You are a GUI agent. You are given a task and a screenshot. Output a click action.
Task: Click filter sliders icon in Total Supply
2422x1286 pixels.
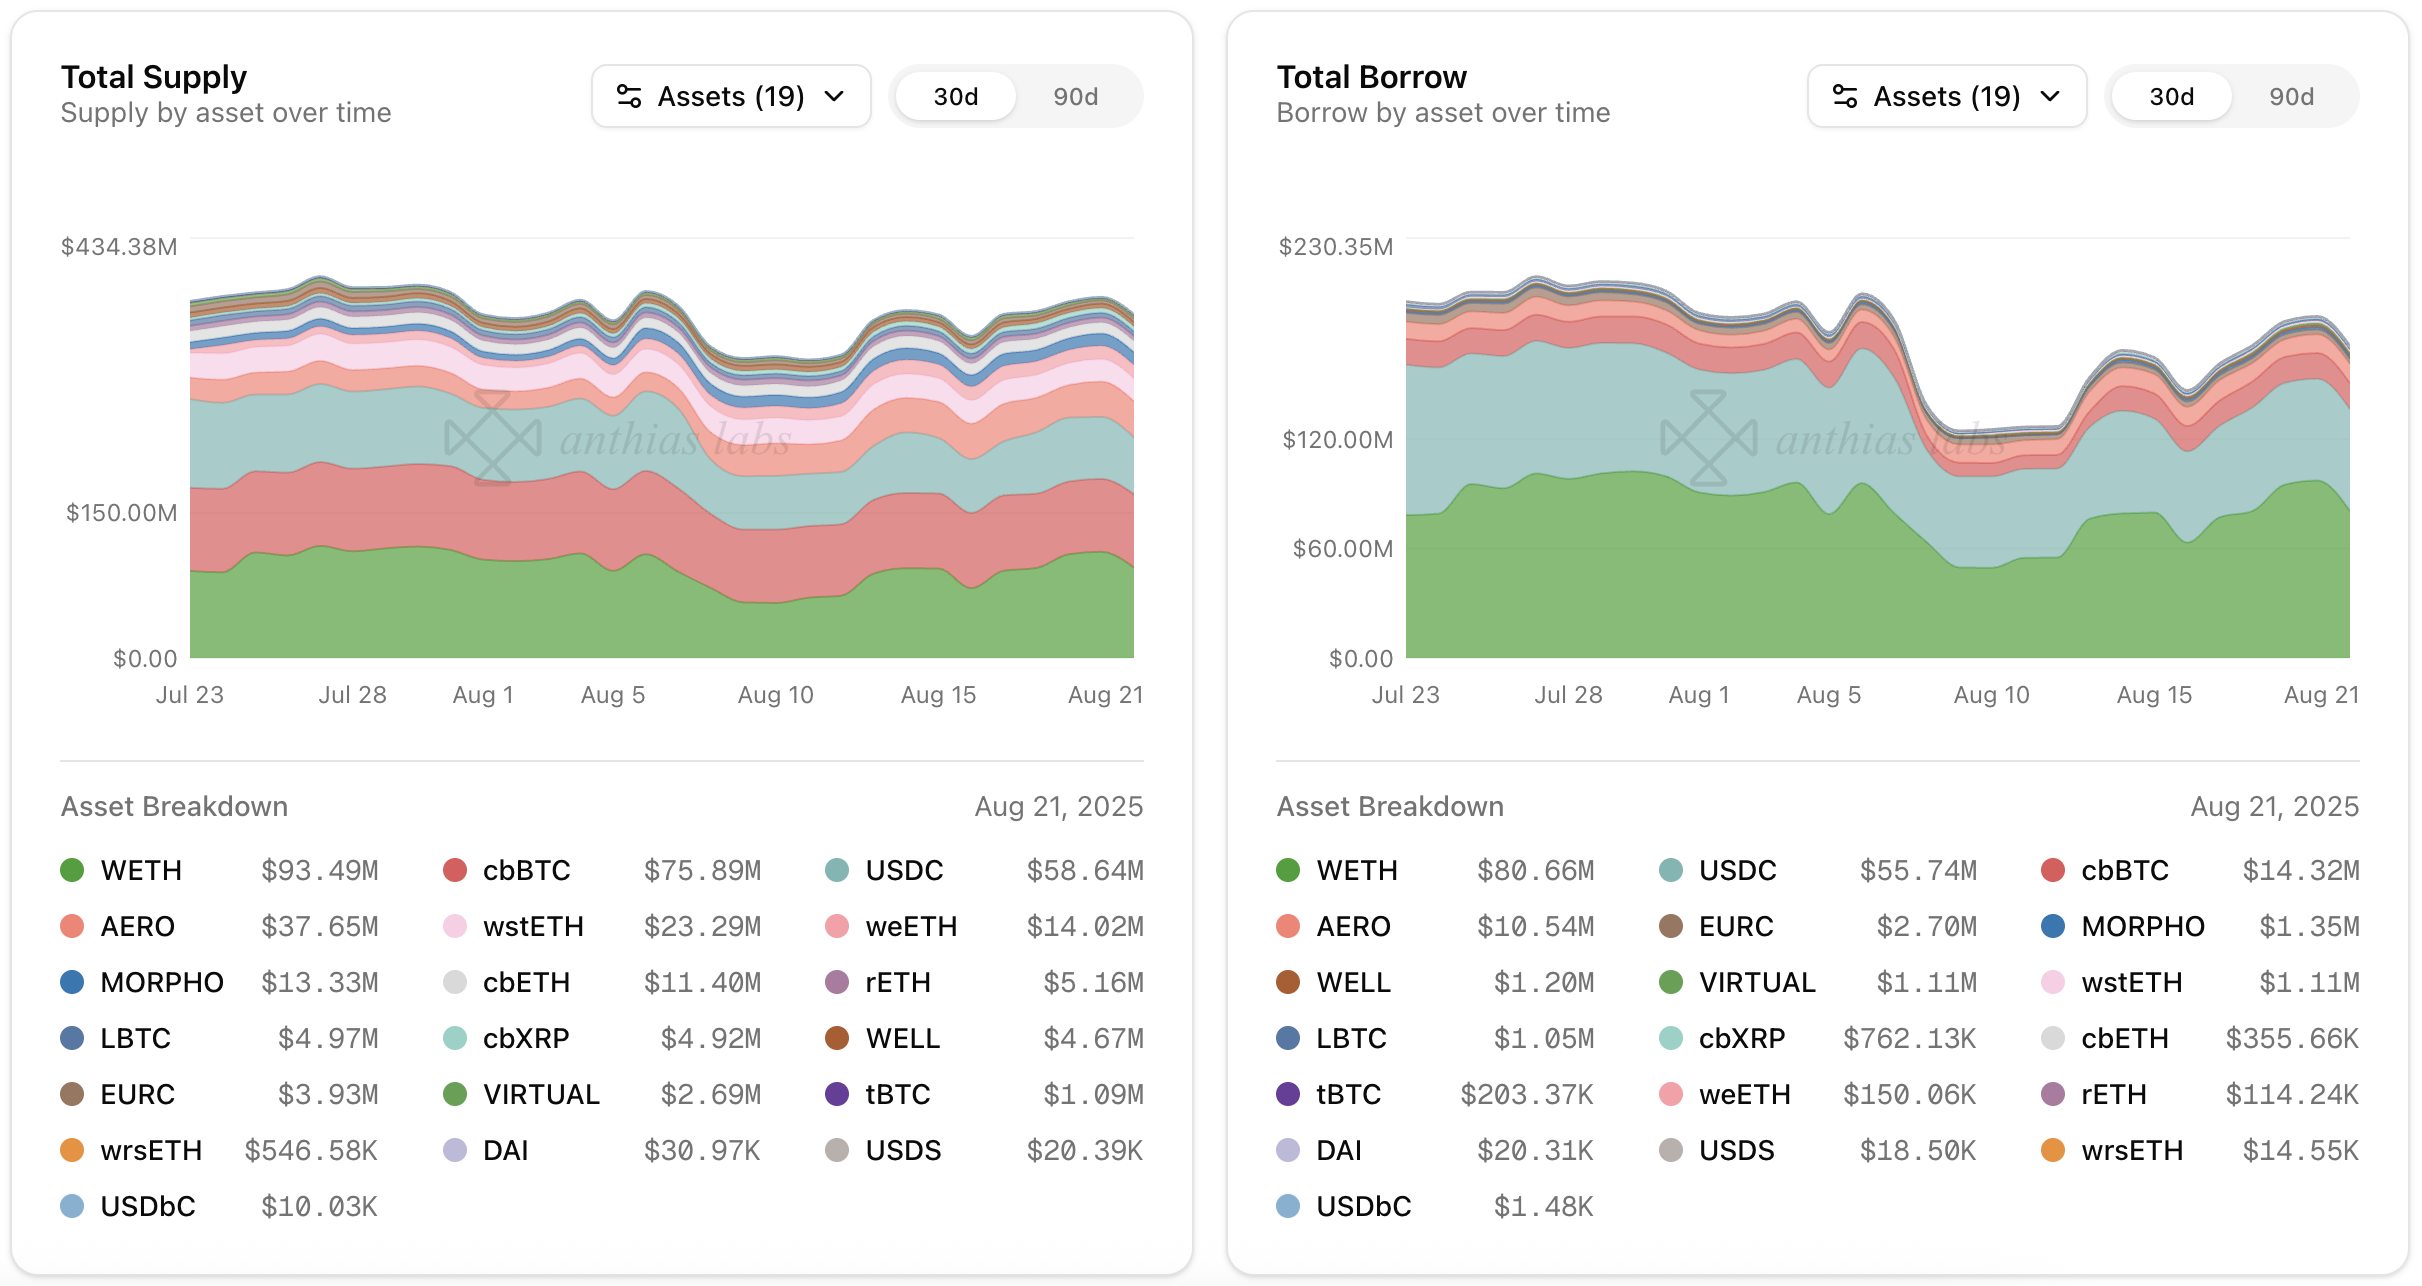(629, 96)
